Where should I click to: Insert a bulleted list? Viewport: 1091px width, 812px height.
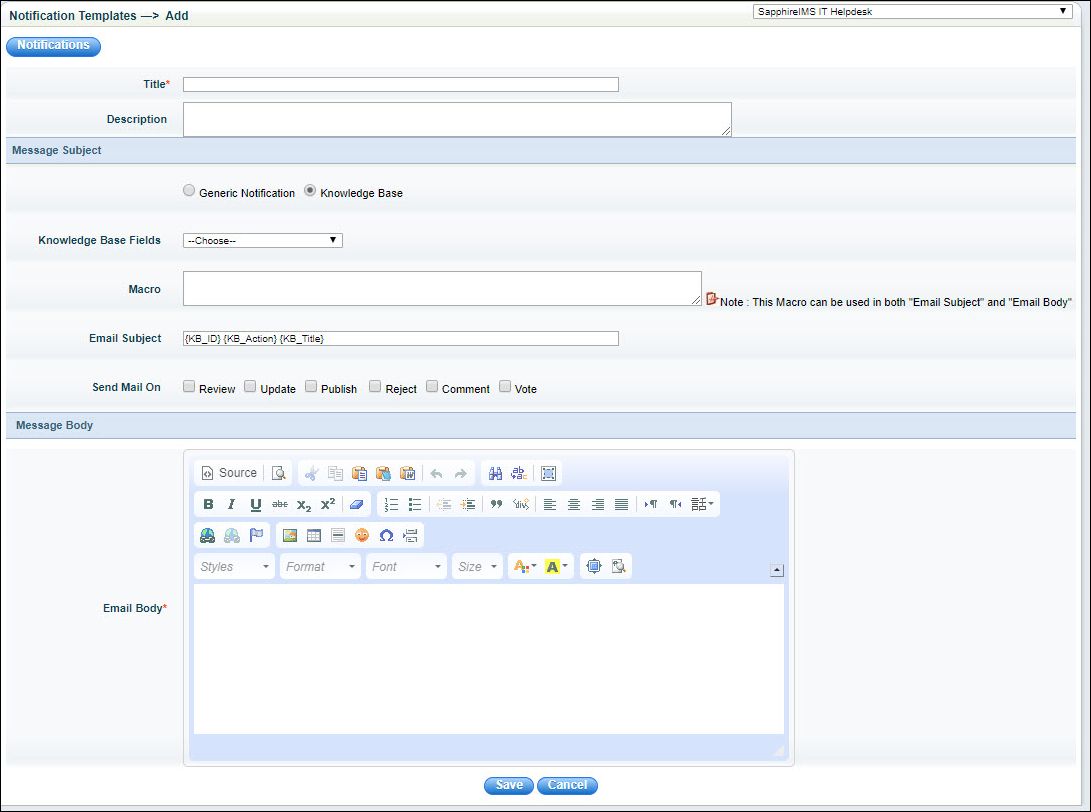pyautogui.click(x=415, y=504)
